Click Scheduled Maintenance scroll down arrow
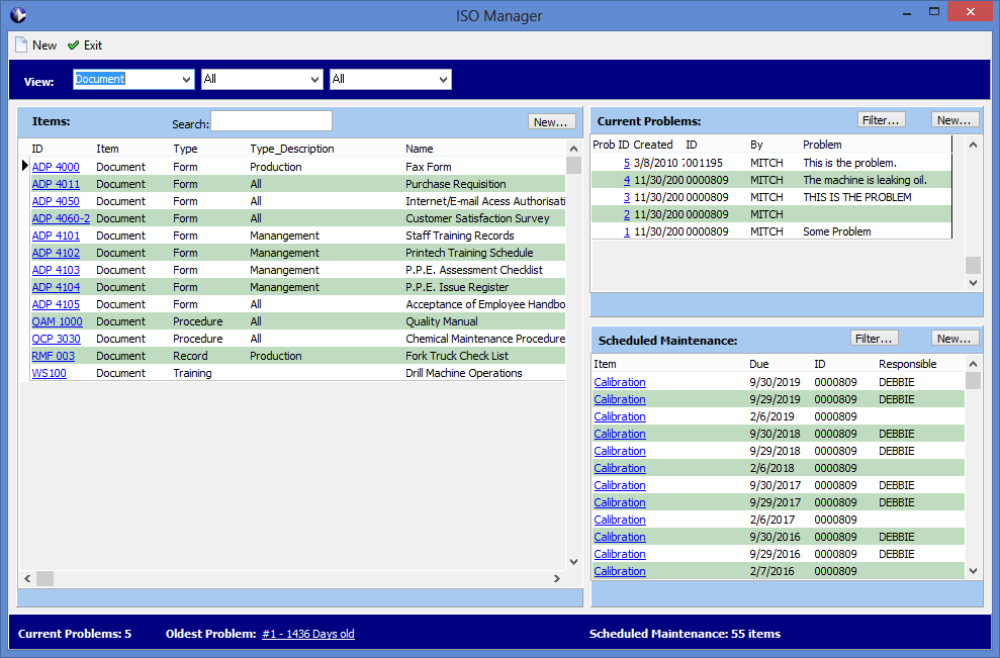The width and height of the screenshot is (1000, 658). tap(973, 571)
